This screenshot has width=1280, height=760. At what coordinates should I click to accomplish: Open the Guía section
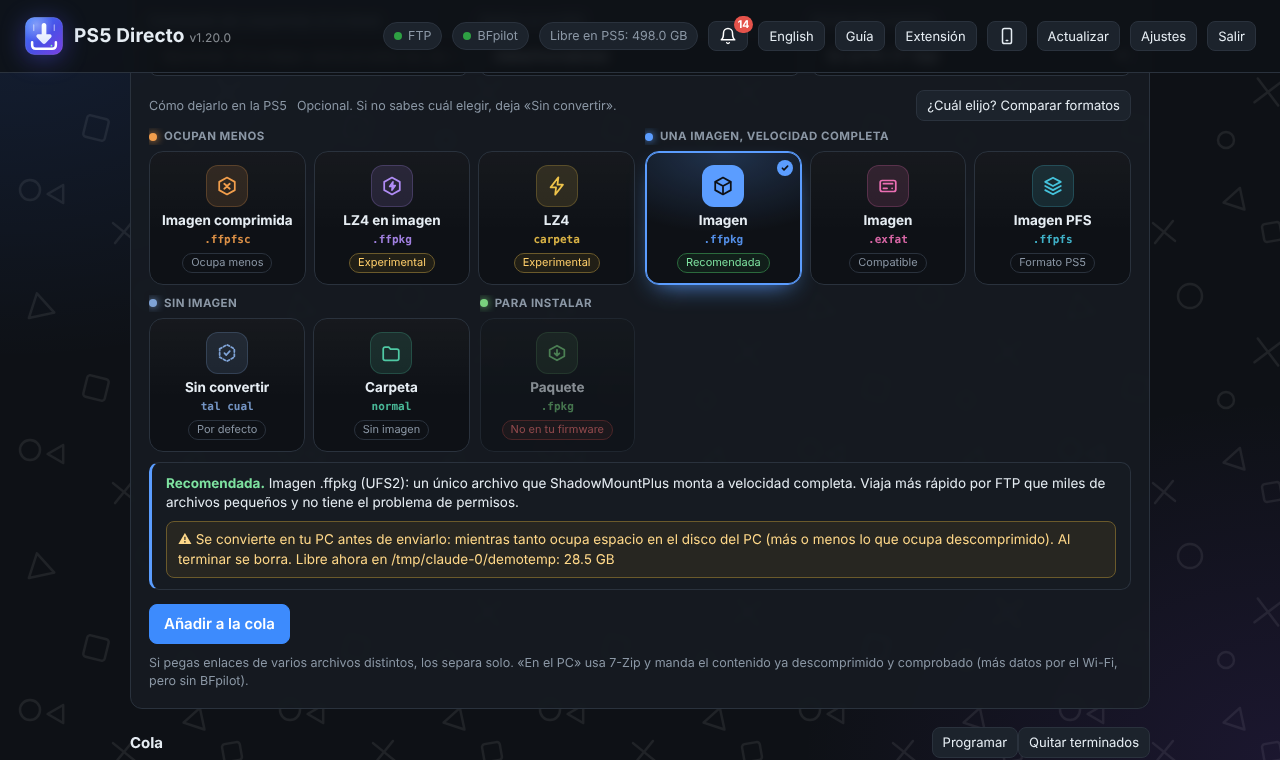tap(859, 36)
